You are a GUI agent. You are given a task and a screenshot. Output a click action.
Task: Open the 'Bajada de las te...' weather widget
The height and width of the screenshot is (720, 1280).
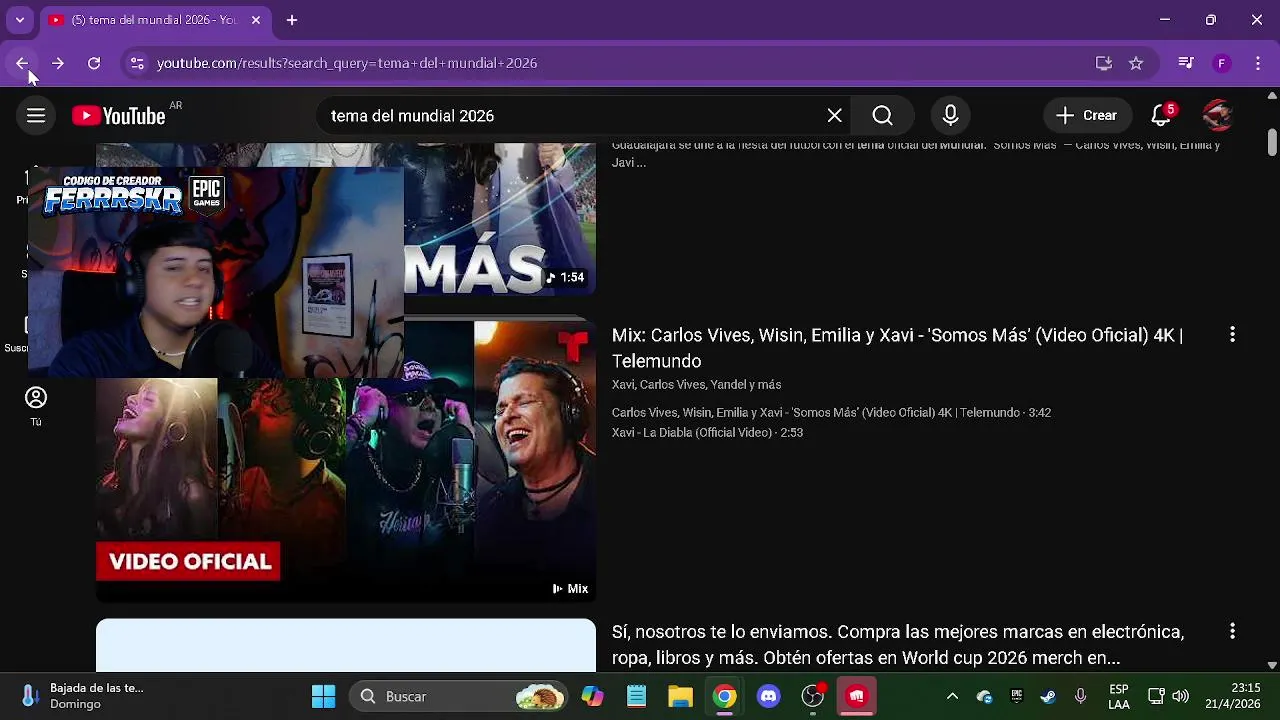[x=84, y=697]
